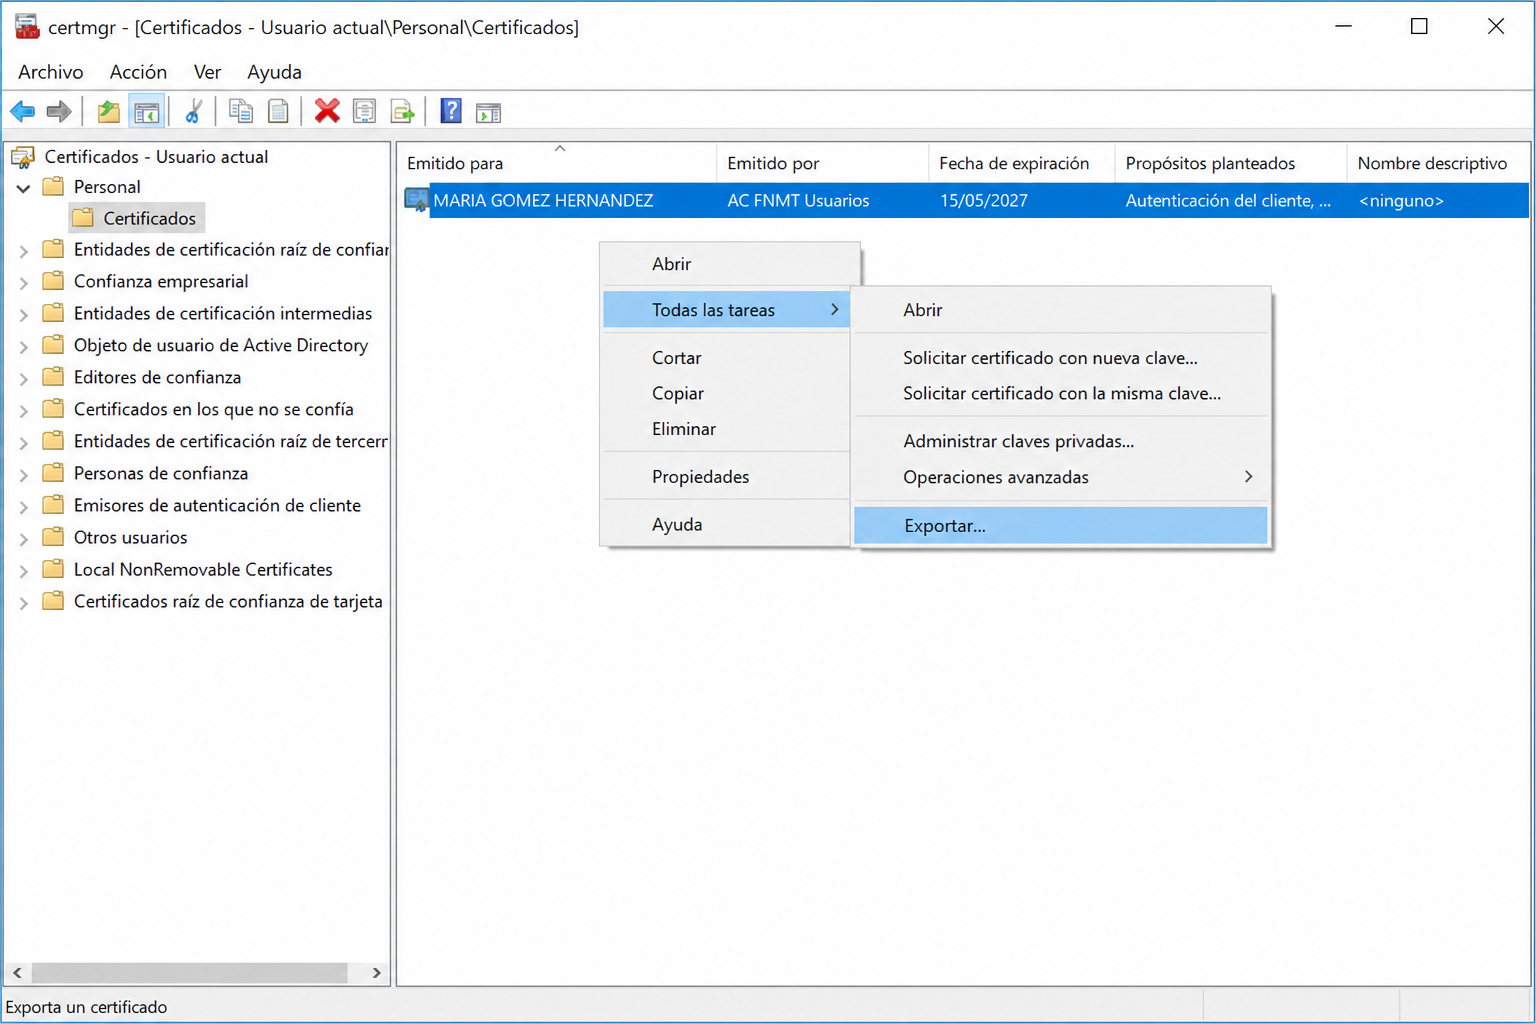Click the Show/Hide Action Pane icon
The image size is (1536, 1024).
coord(489,113)
